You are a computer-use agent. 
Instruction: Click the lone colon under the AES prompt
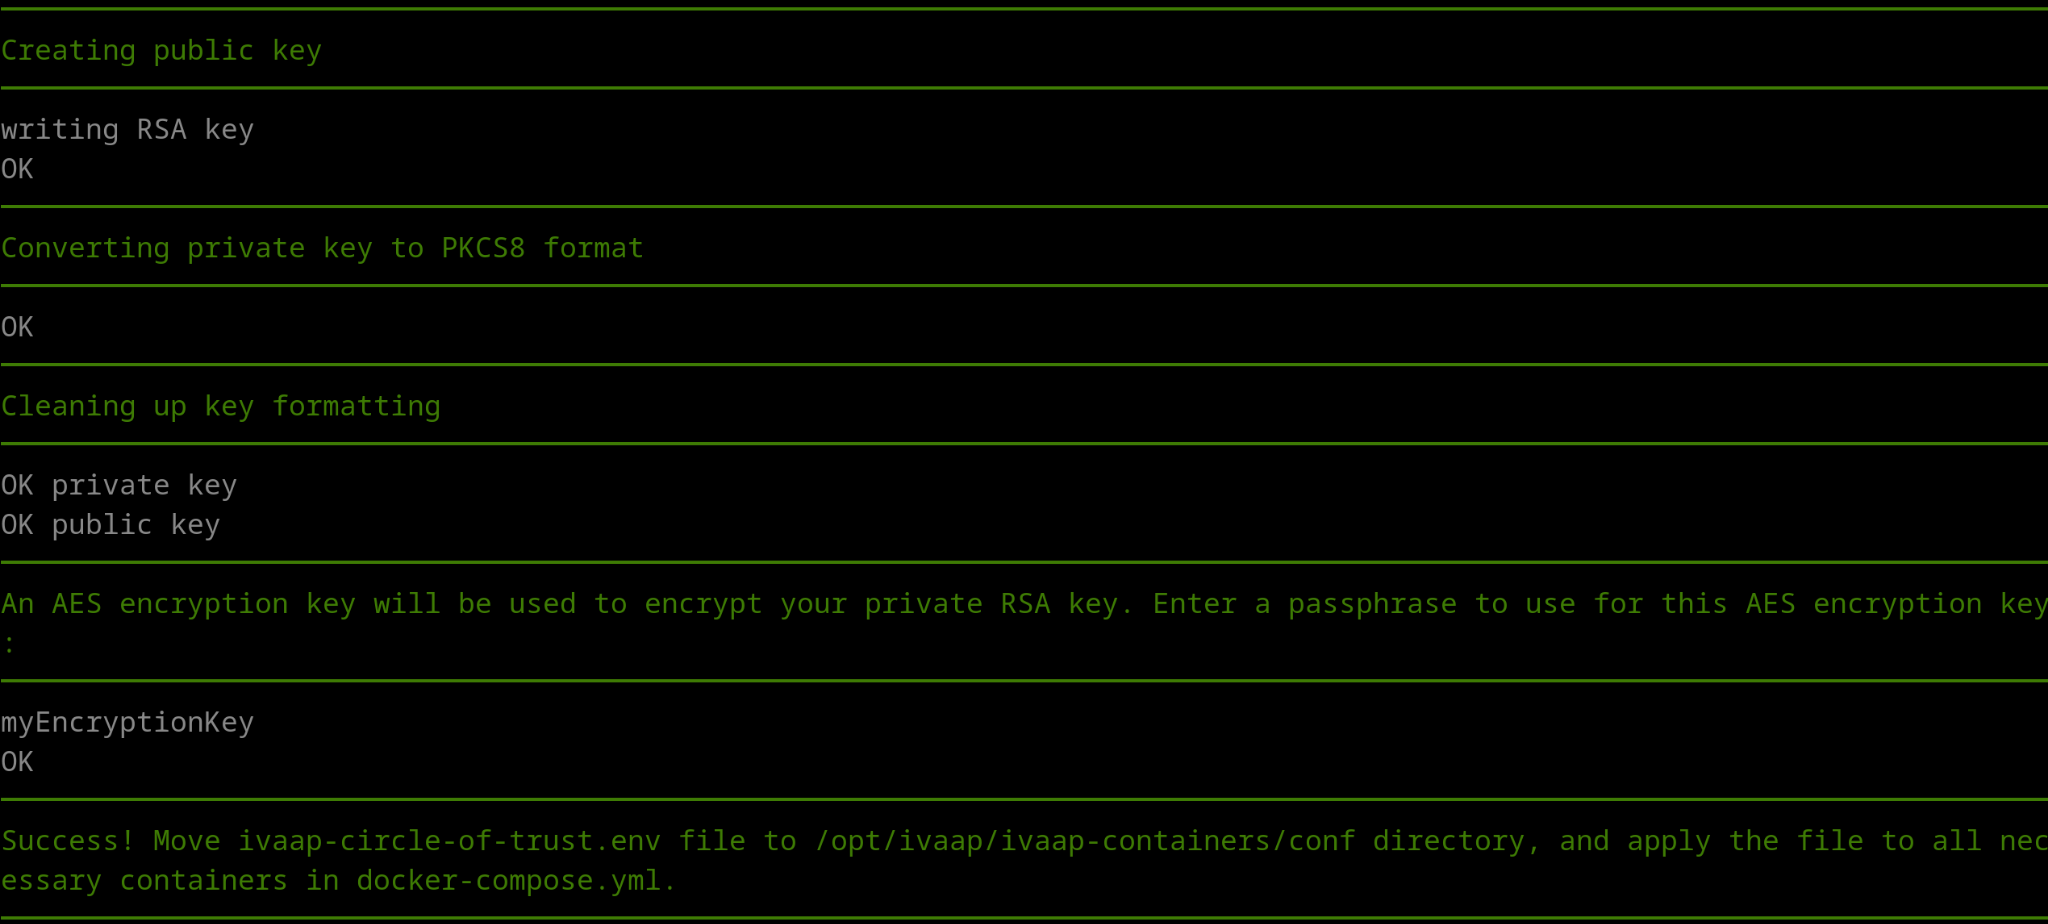click(9, 644)
